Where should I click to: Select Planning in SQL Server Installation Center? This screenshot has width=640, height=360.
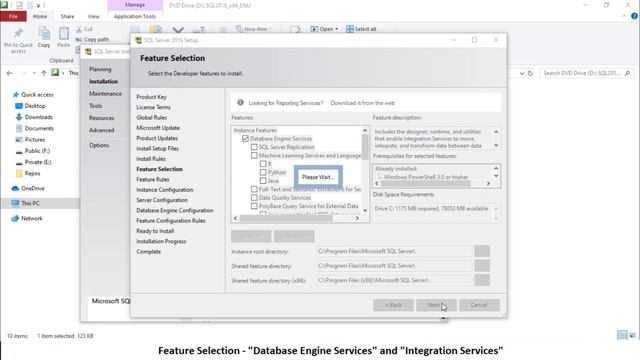point(100,69)
